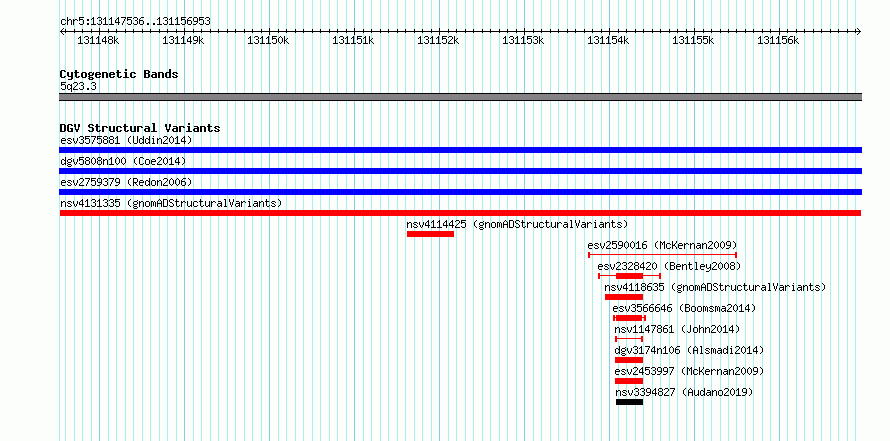
Task: Select the red bar under dgv3174n106
Action: pyautogui.click(x=629, y=360)
